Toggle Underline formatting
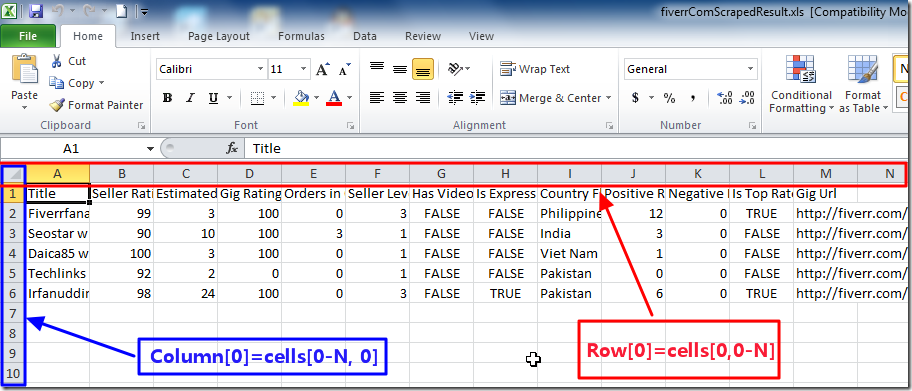The image size is (912, 391). 213,98
